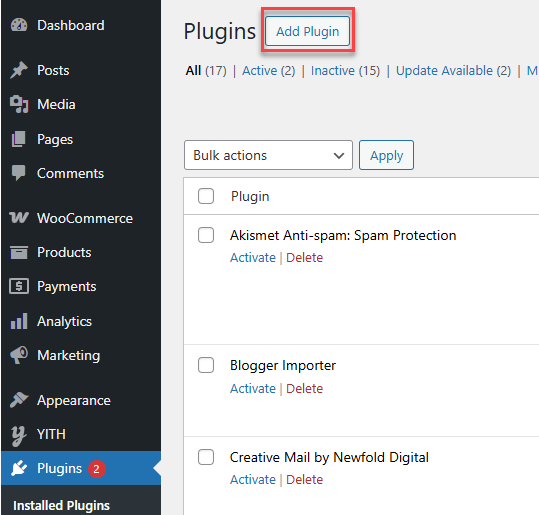Click the Payments dollar icon
Viewport: 539px width, 515px height.
click(19, 286)
